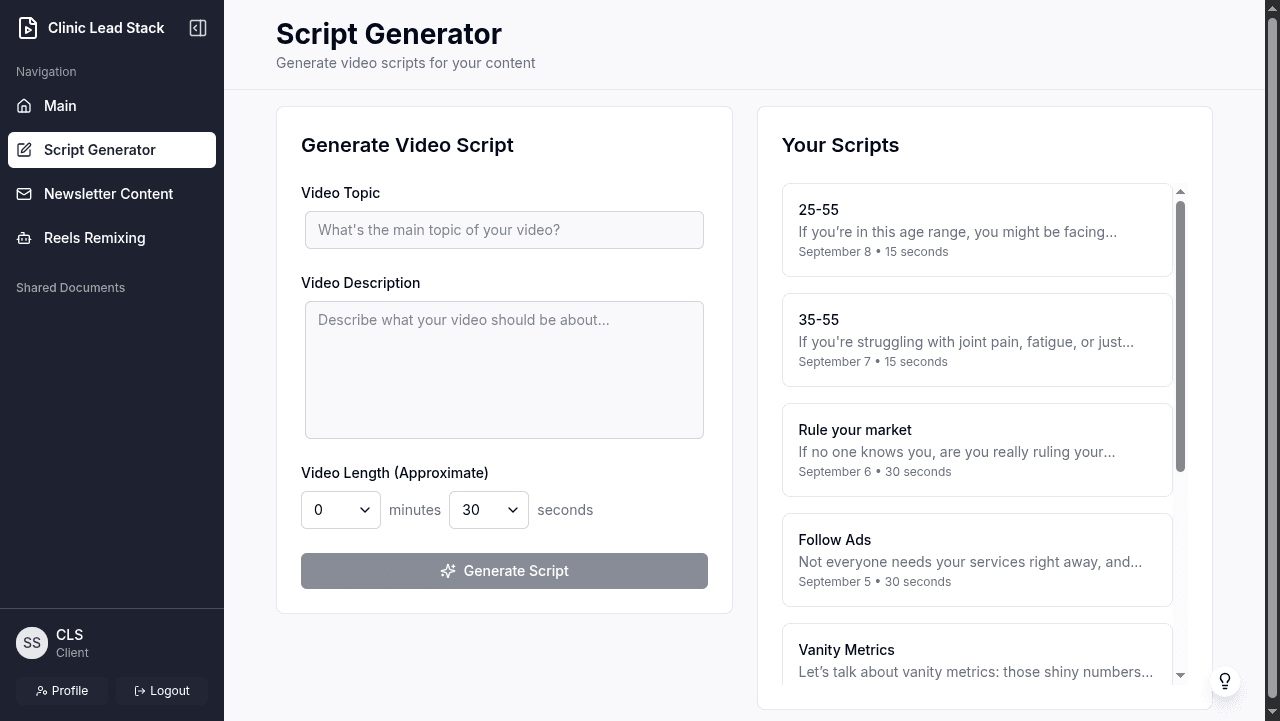This screenshot has height=721, width=1280.
Task: Click the Clinic Lead Stack logo icon
Action: pos(27,28)
